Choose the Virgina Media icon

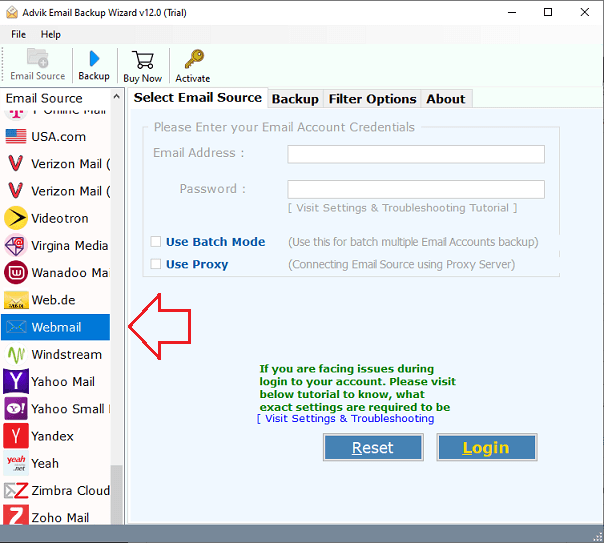click(x=15, y=245)
